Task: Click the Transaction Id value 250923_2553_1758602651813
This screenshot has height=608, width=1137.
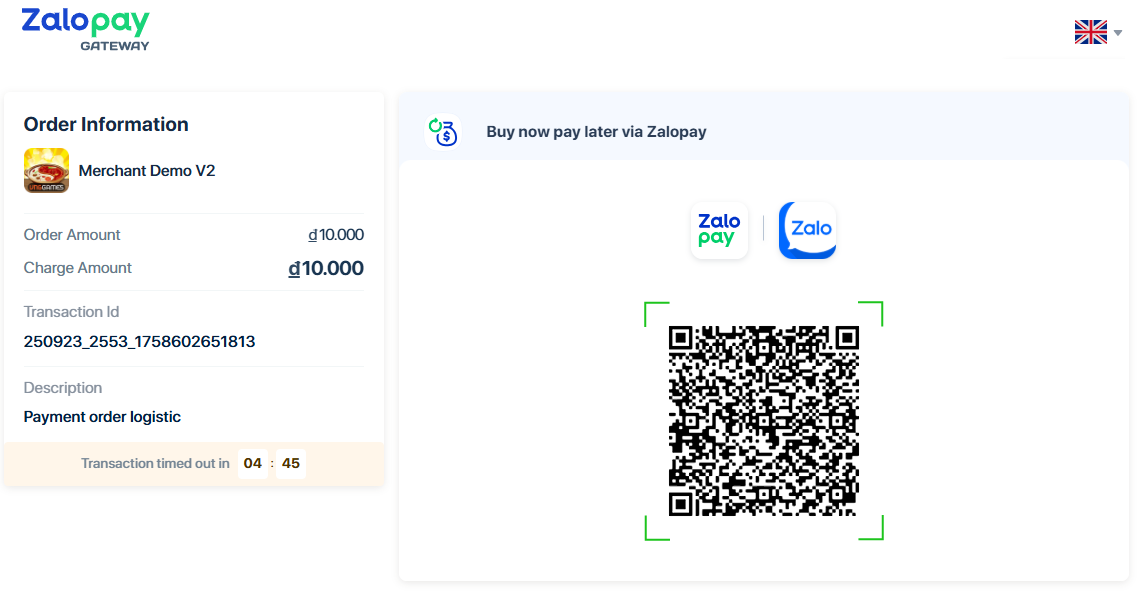Action: click(139, 342)
